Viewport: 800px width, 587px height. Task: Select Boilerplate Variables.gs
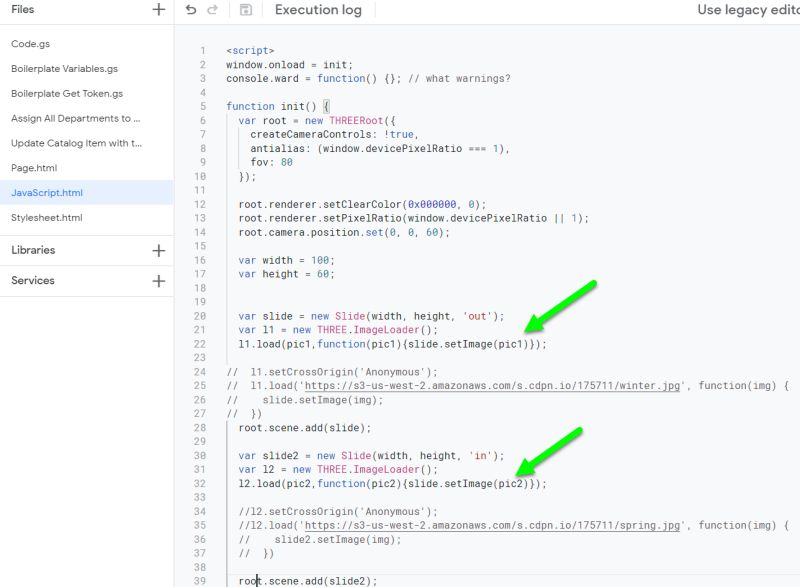[66, 69]
